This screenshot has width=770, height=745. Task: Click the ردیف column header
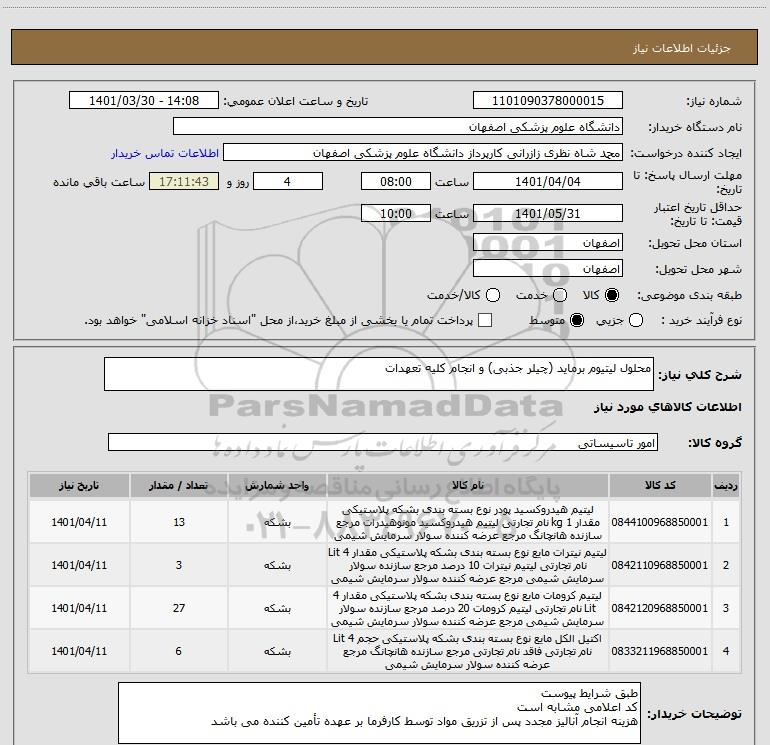[x=726, y=486]
